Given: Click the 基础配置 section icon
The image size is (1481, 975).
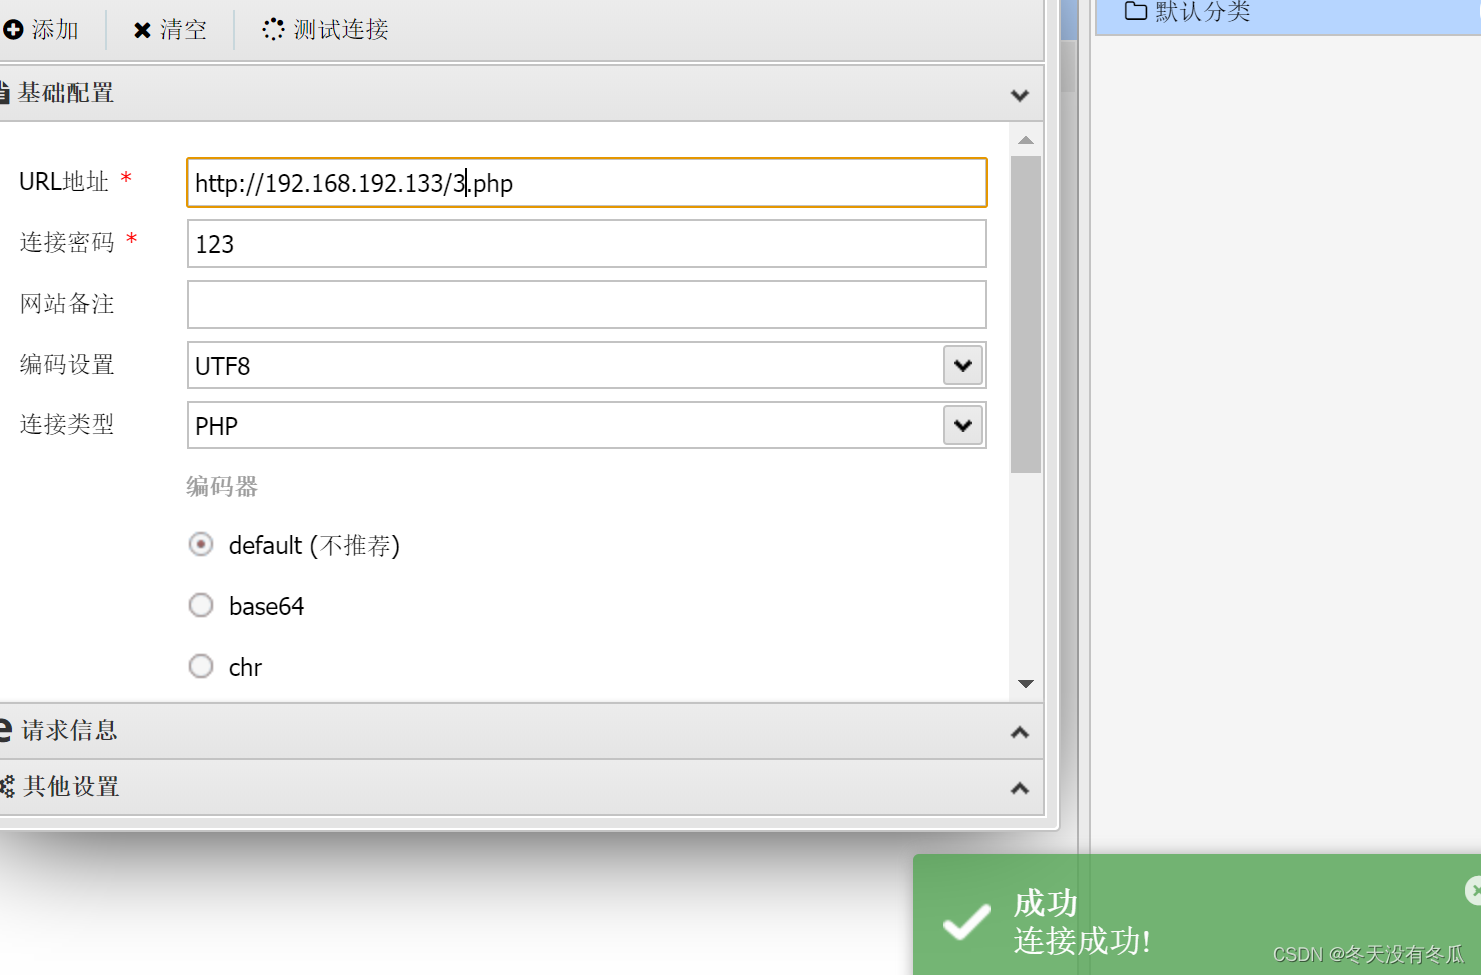Looking at the screenshot, I should tap(6, 93).
